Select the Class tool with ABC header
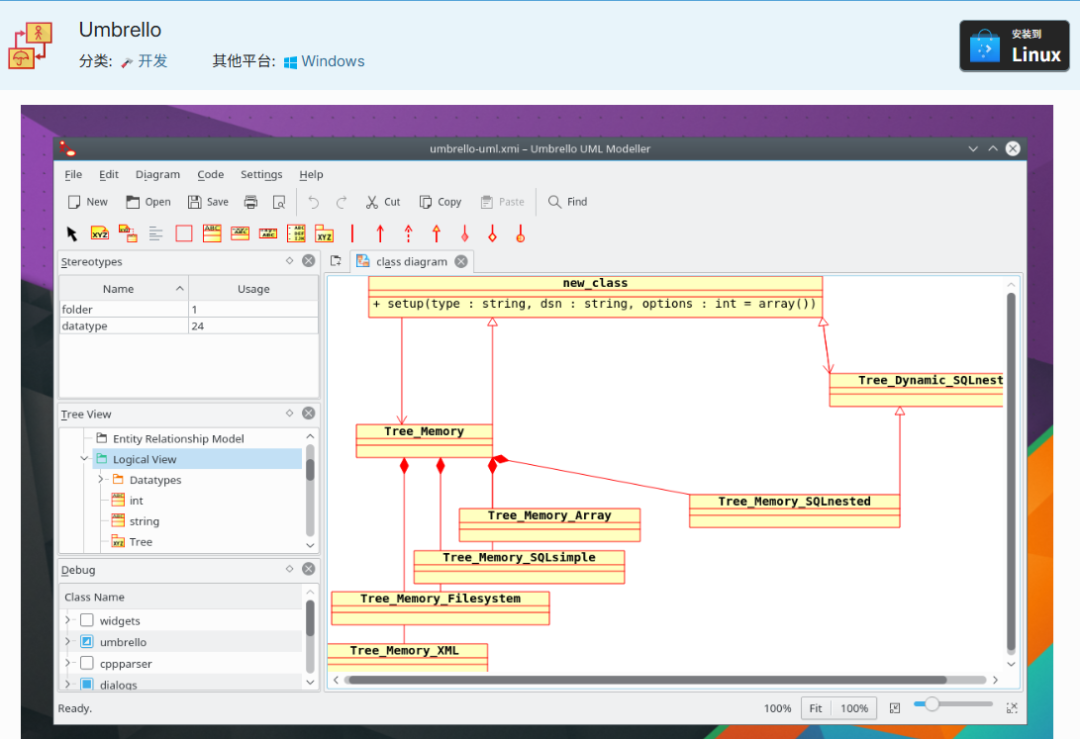Image resolution: width=1080 pixels, height=739 pixels. pyautogui.click(x=212, y=234)
